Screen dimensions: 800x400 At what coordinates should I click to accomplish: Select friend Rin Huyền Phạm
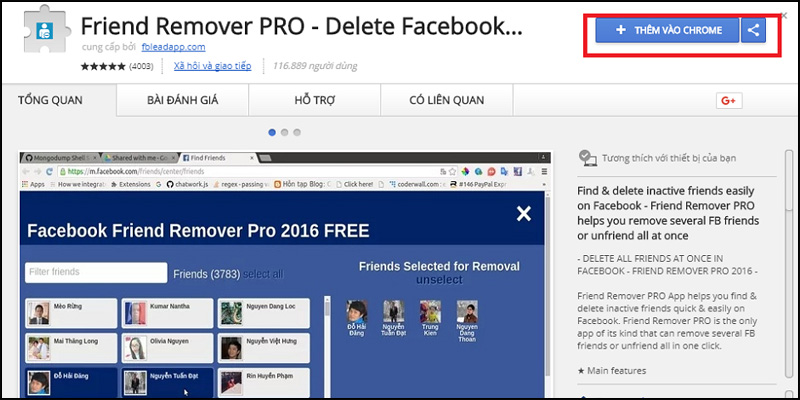(264, 383)
